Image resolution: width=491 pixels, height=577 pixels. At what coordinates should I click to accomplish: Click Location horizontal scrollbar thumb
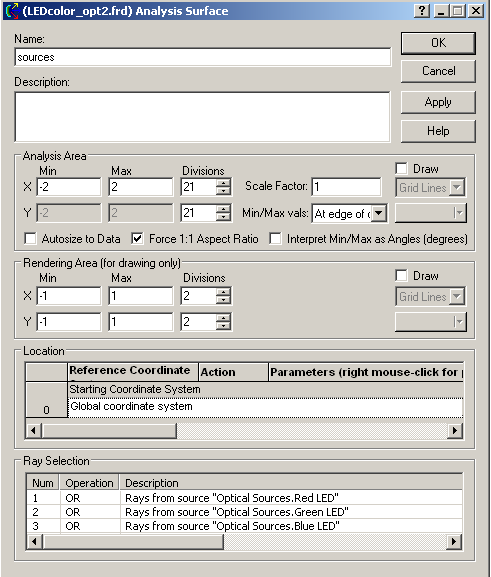(109, 431)
